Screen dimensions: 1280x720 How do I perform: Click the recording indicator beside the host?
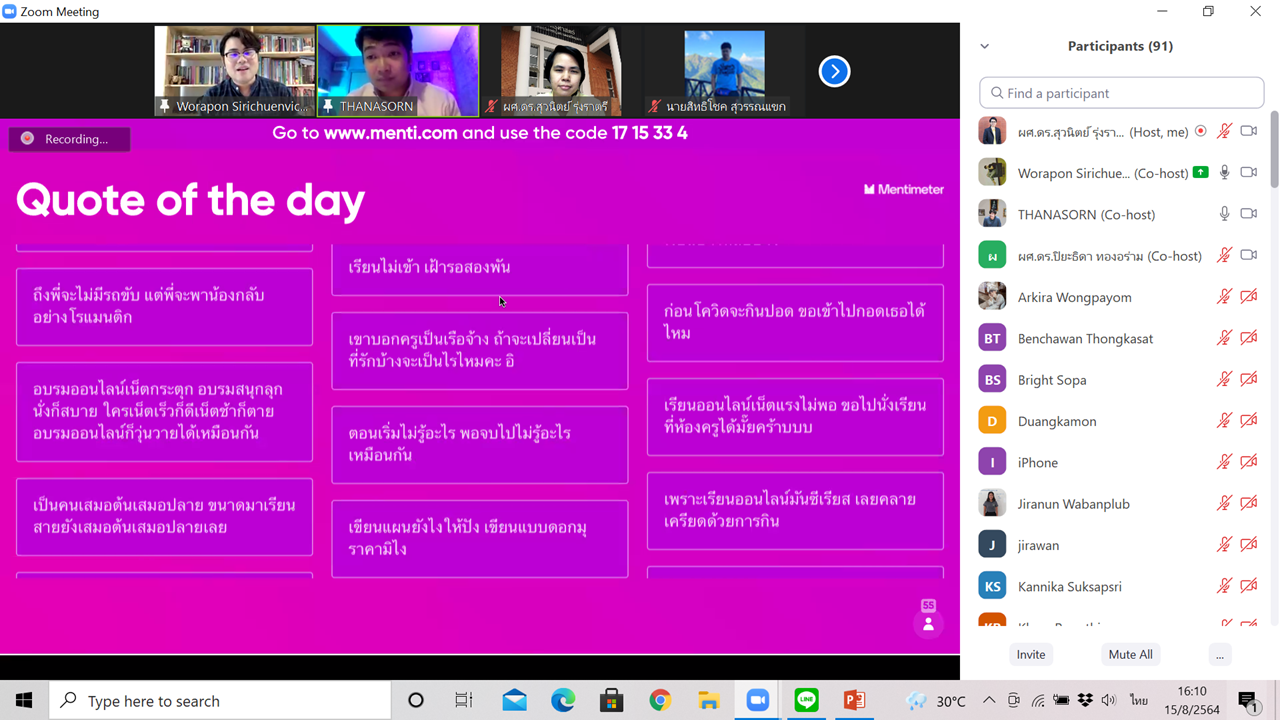pos(1201,131)
